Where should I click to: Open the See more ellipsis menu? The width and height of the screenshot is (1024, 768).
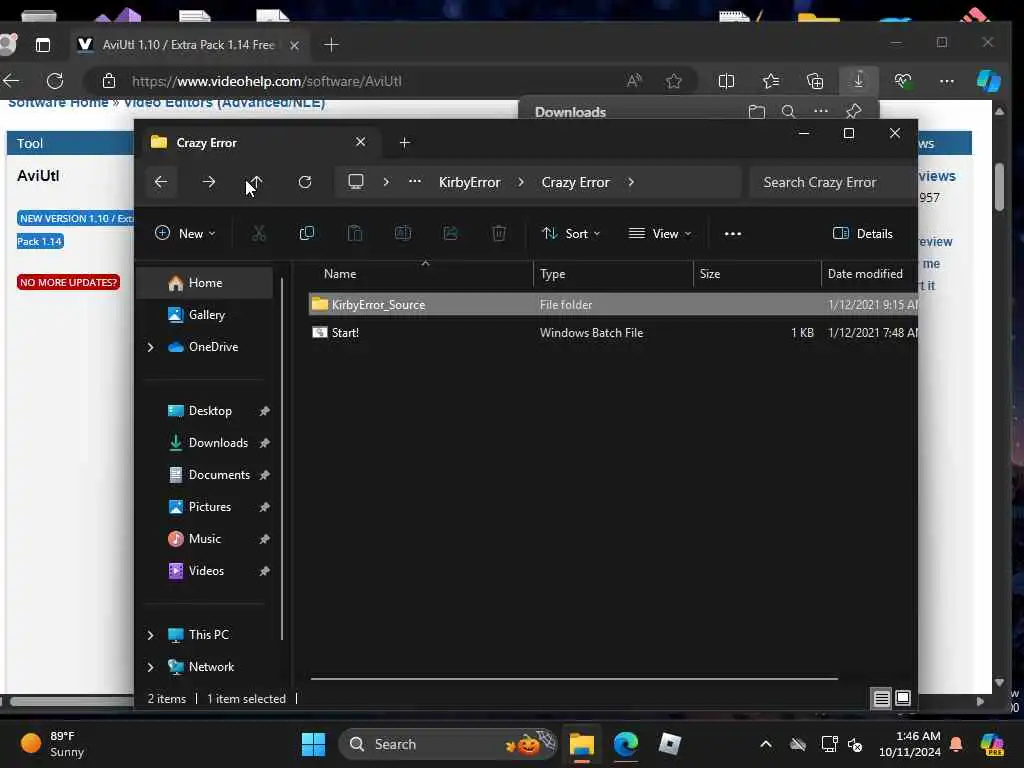pos(733,233)
